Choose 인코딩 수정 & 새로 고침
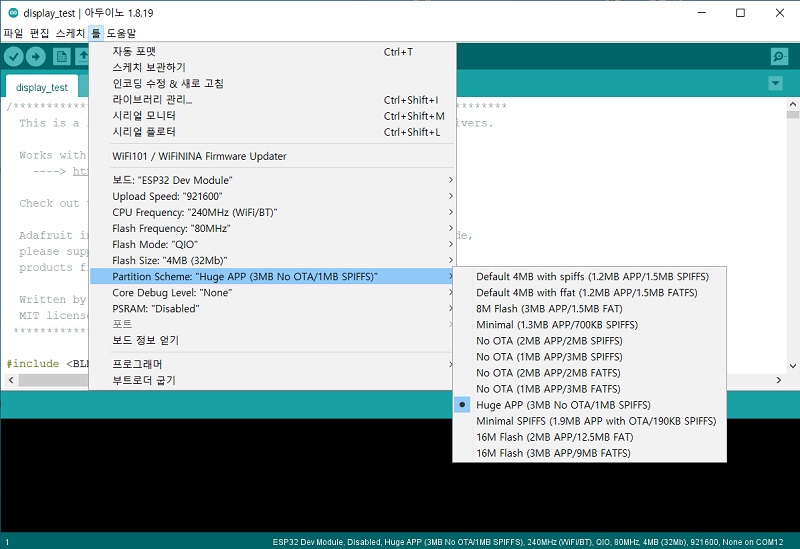This screenshot has height=549, width=800. click(272, 84)
